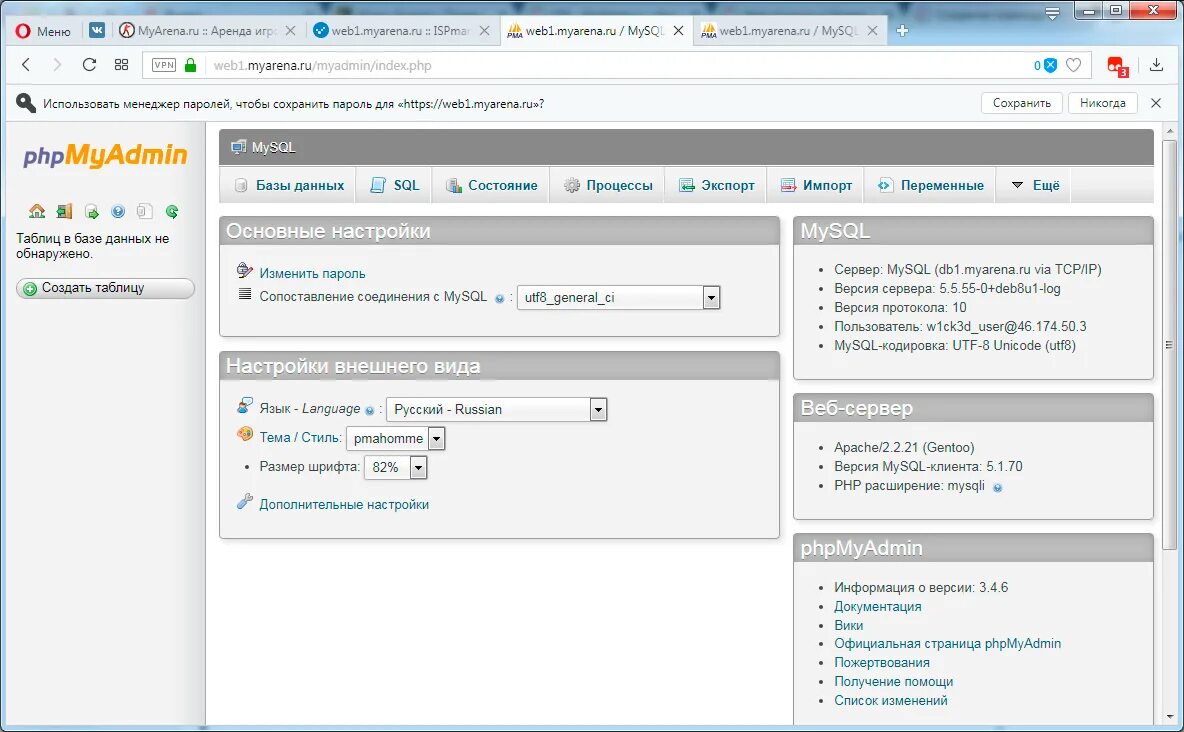This screenshot has width=1184, height=732.
Task: Open MySQL connection collation dropdown
Action: click(618, 298)
